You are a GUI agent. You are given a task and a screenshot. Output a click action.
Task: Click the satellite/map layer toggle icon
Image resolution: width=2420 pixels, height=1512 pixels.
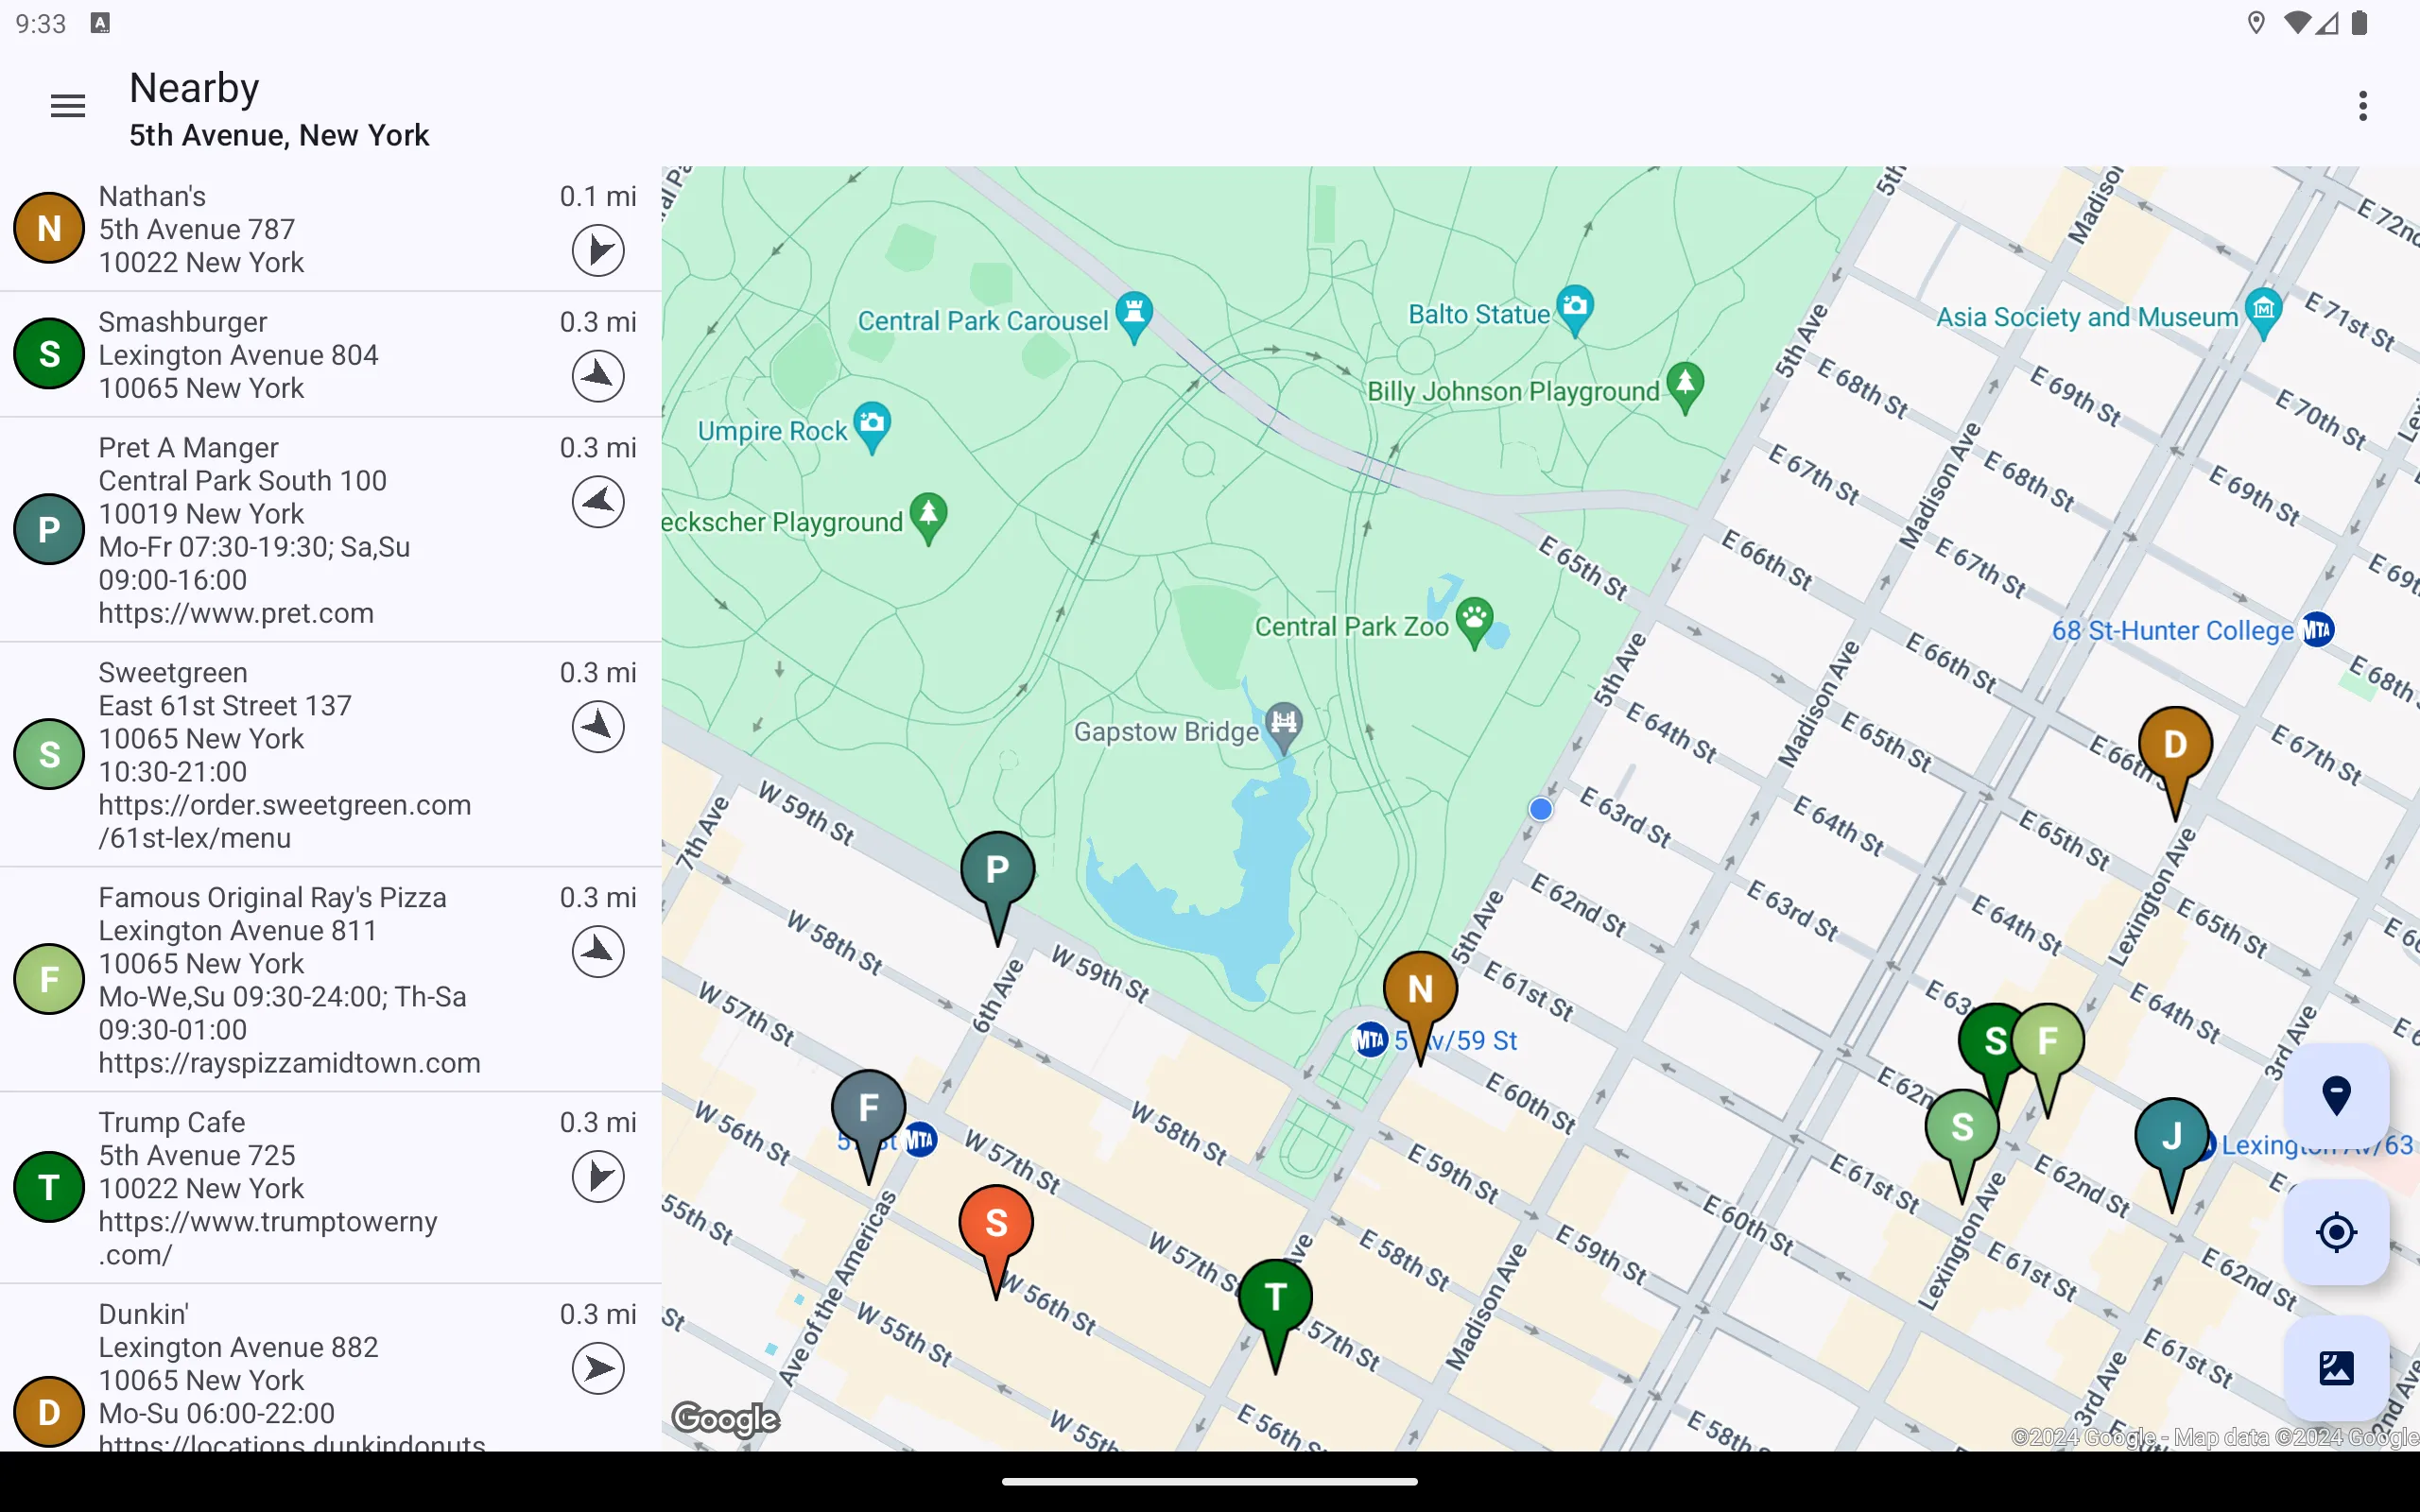click(2337, 1367)
